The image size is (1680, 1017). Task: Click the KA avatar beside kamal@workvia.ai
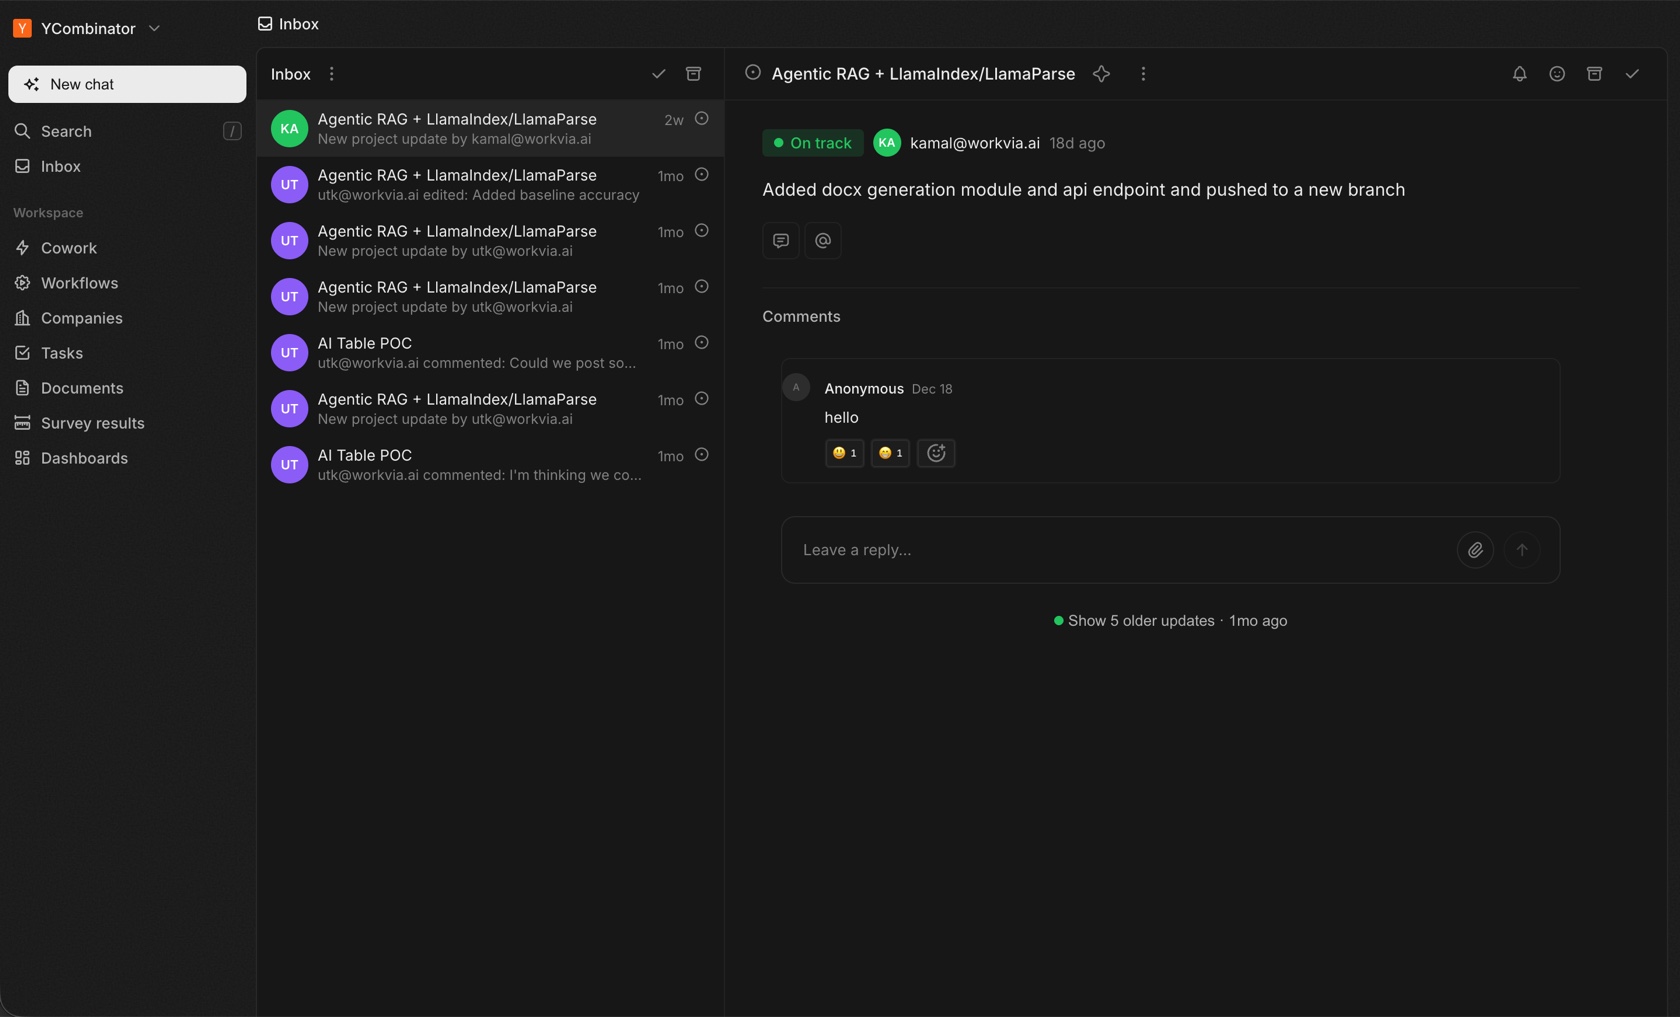pos(886,143)
